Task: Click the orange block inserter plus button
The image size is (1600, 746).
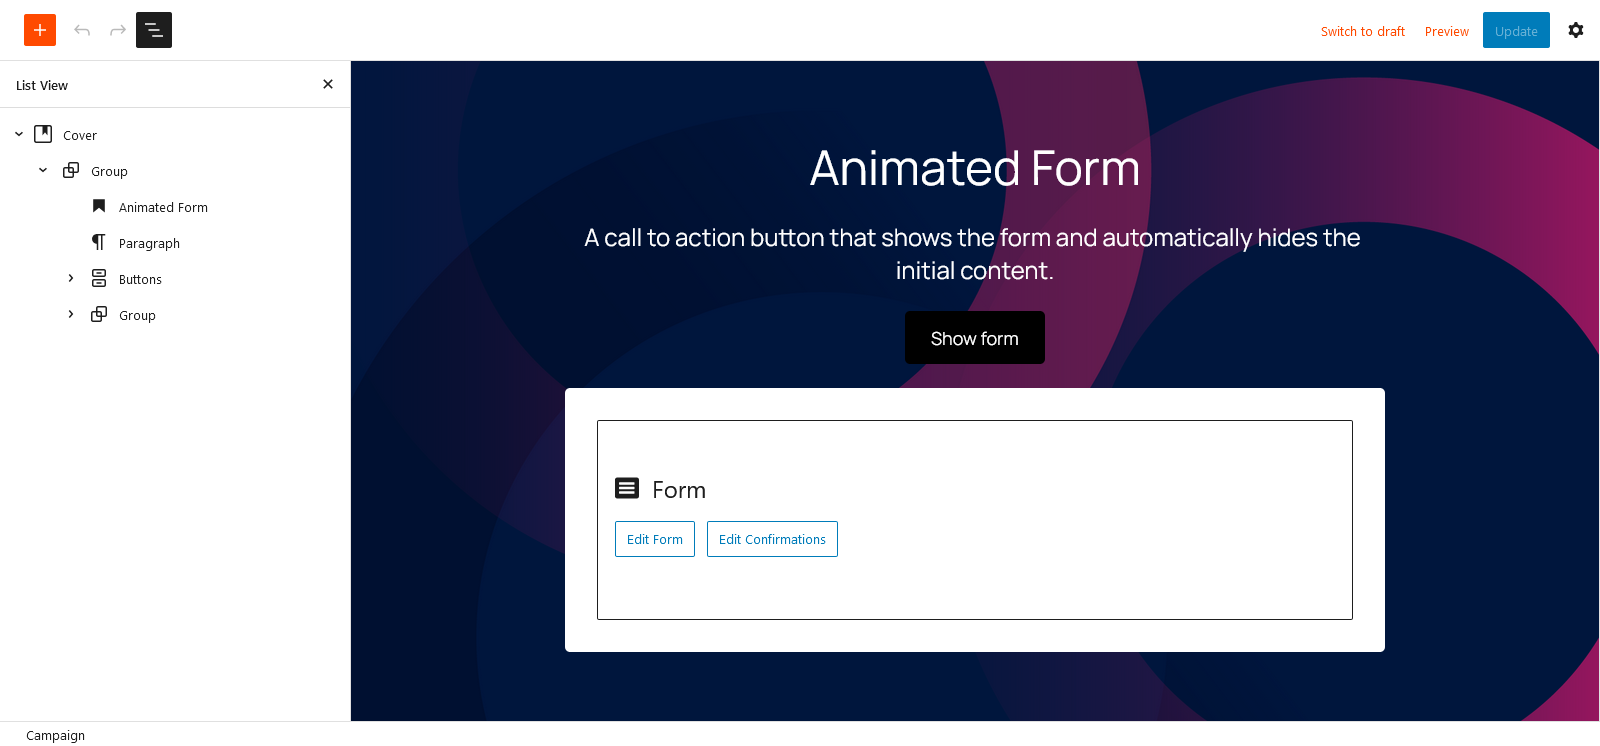Action: [40, 30]
